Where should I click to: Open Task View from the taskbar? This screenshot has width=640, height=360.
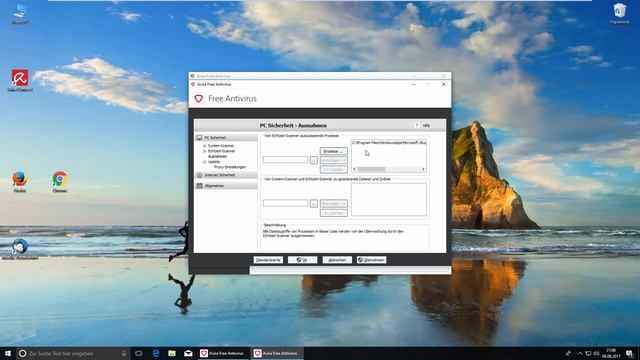(139, 353)
